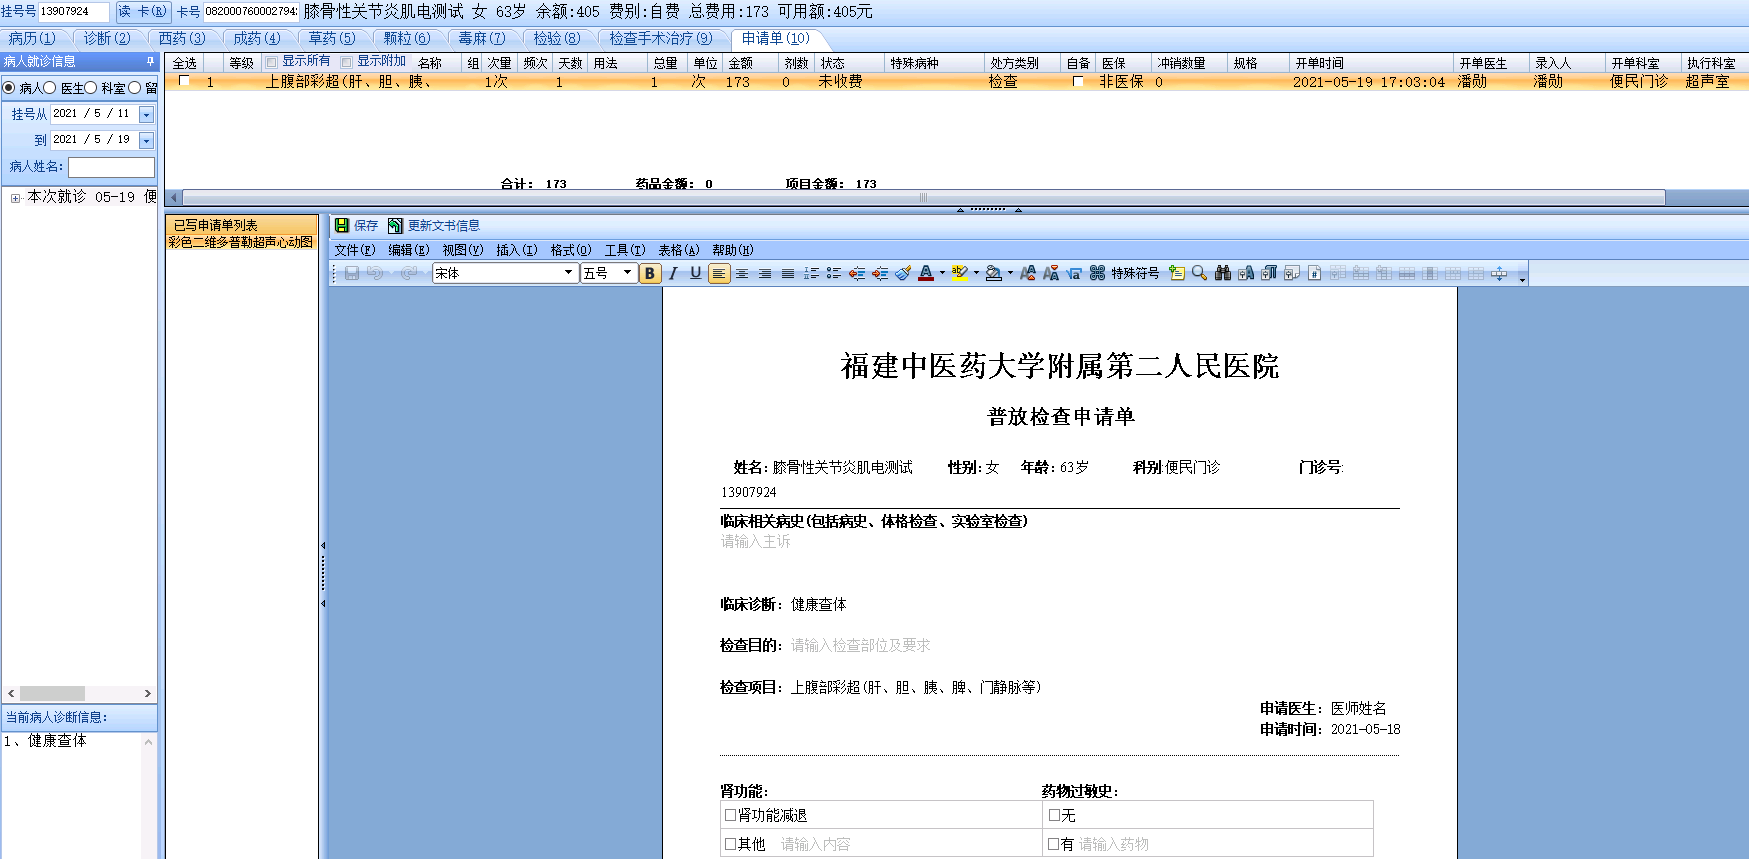
Task: Click the undo arrow in editor toolbar
Action: click(x=375, y=273)
